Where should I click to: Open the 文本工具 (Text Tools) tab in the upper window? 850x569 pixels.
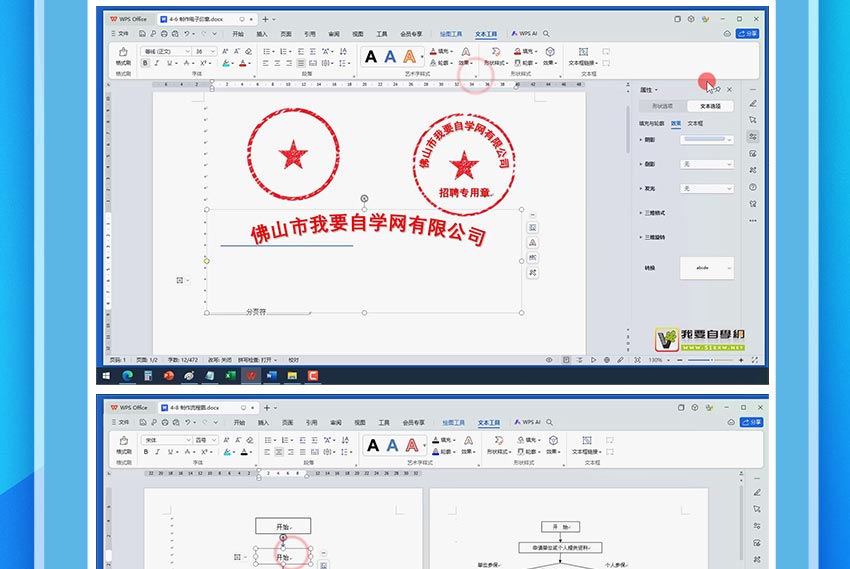[486, 34]
